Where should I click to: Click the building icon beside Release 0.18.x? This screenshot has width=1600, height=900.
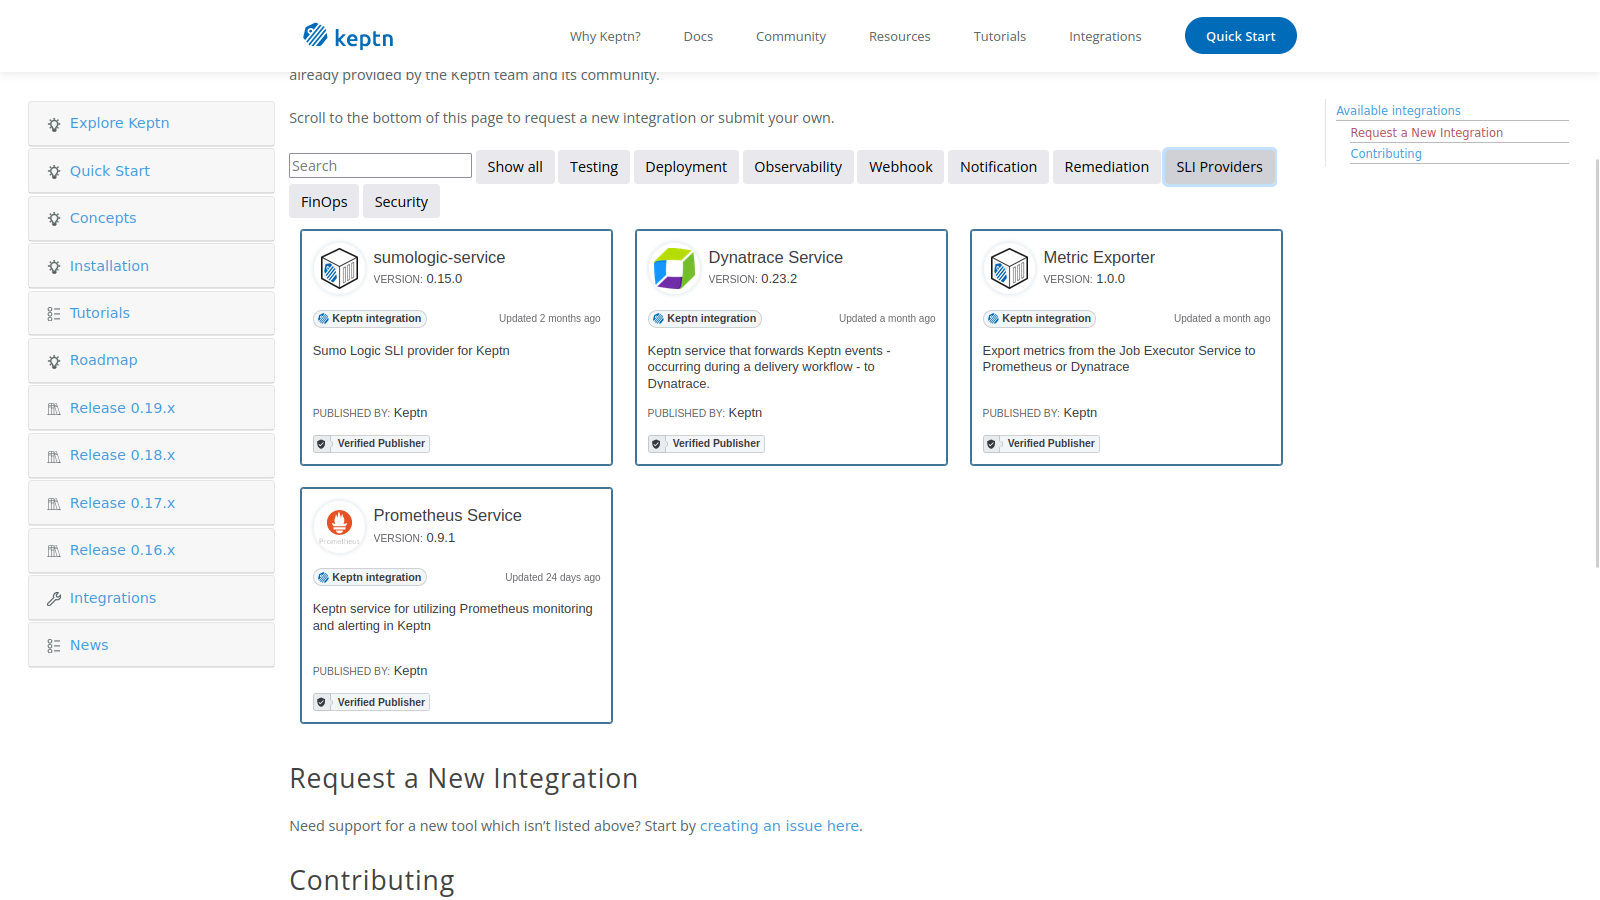[x=54, y=456]
